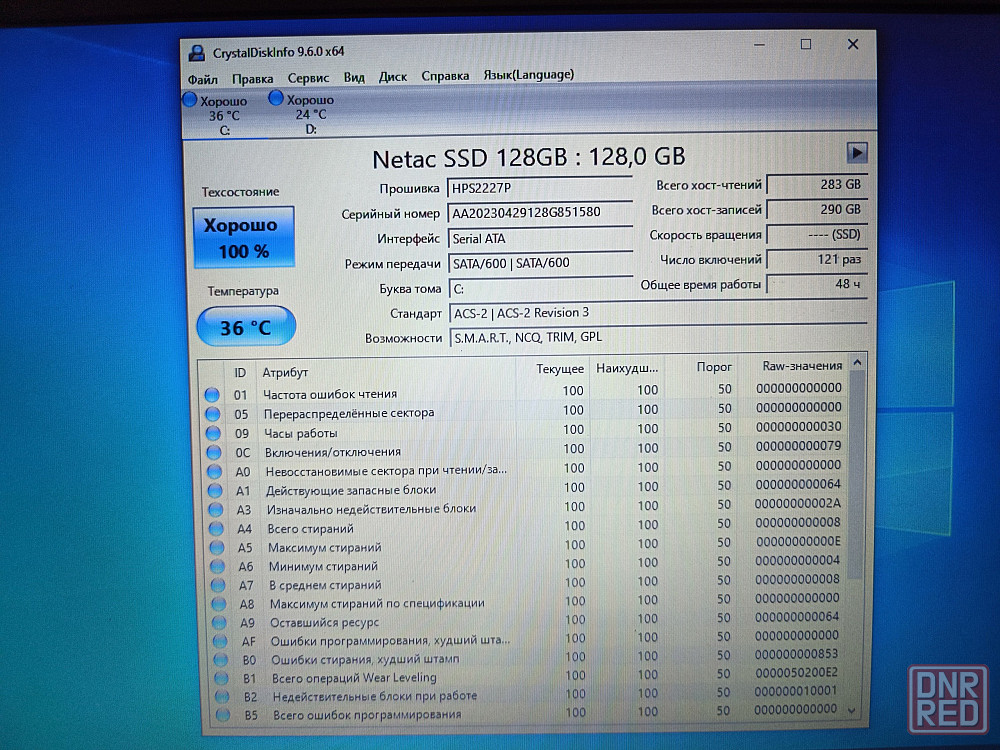This screenshot has height=750, width=1000.
Task: Click the next disk arrow button
Action: pyautogui.click(x=857, y=153)
